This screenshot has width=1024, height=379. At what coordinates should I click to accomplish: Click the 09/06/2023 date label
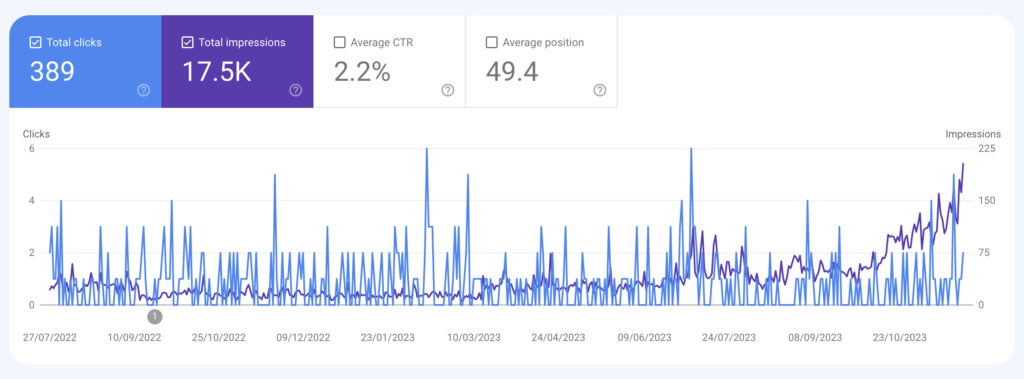tap(645, 338)
